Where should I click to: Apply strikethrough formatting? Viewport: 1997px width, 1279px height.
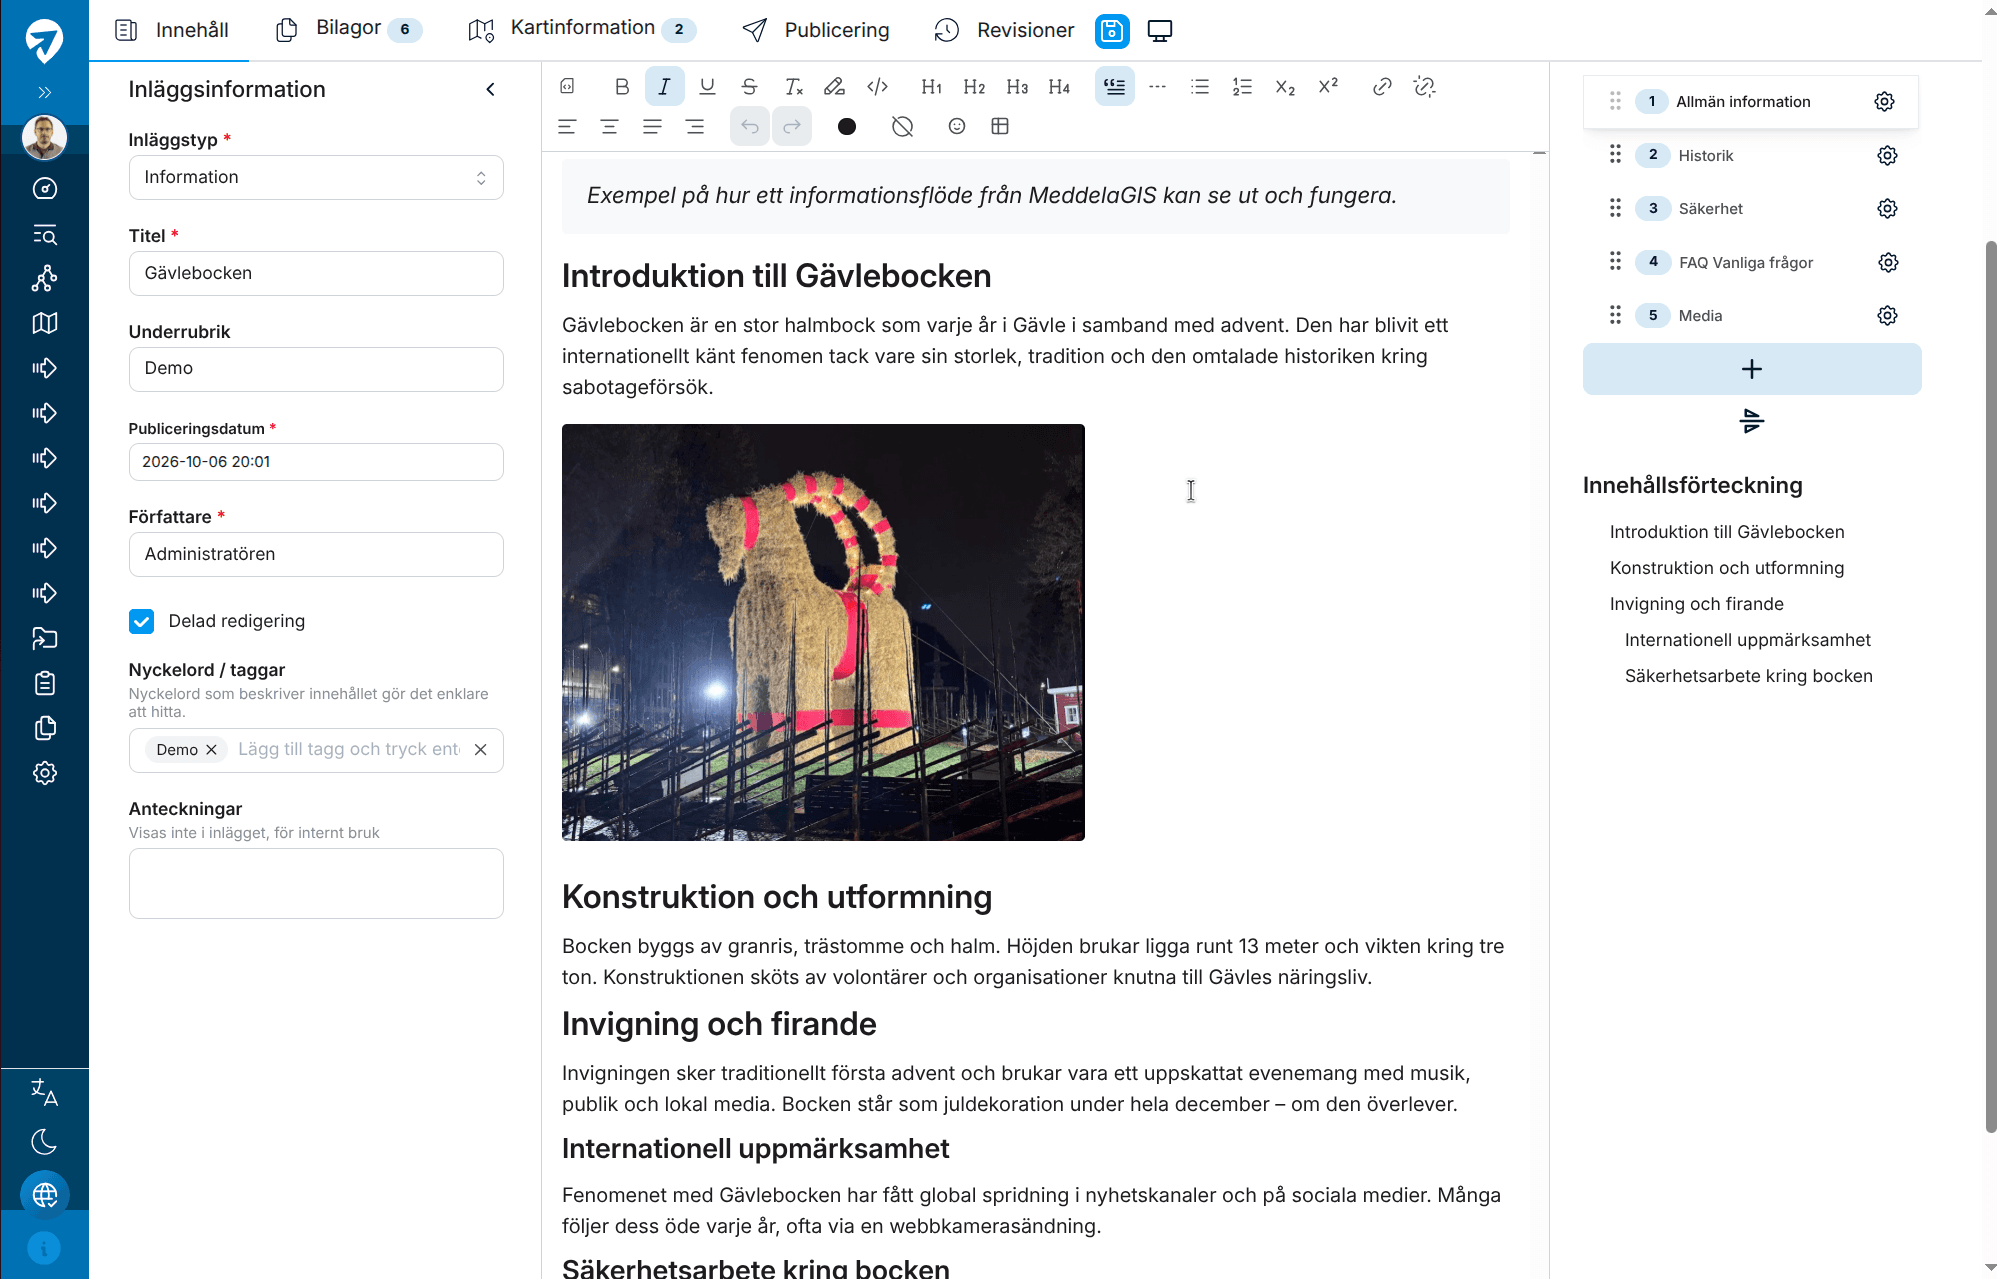tap(749, 87)
